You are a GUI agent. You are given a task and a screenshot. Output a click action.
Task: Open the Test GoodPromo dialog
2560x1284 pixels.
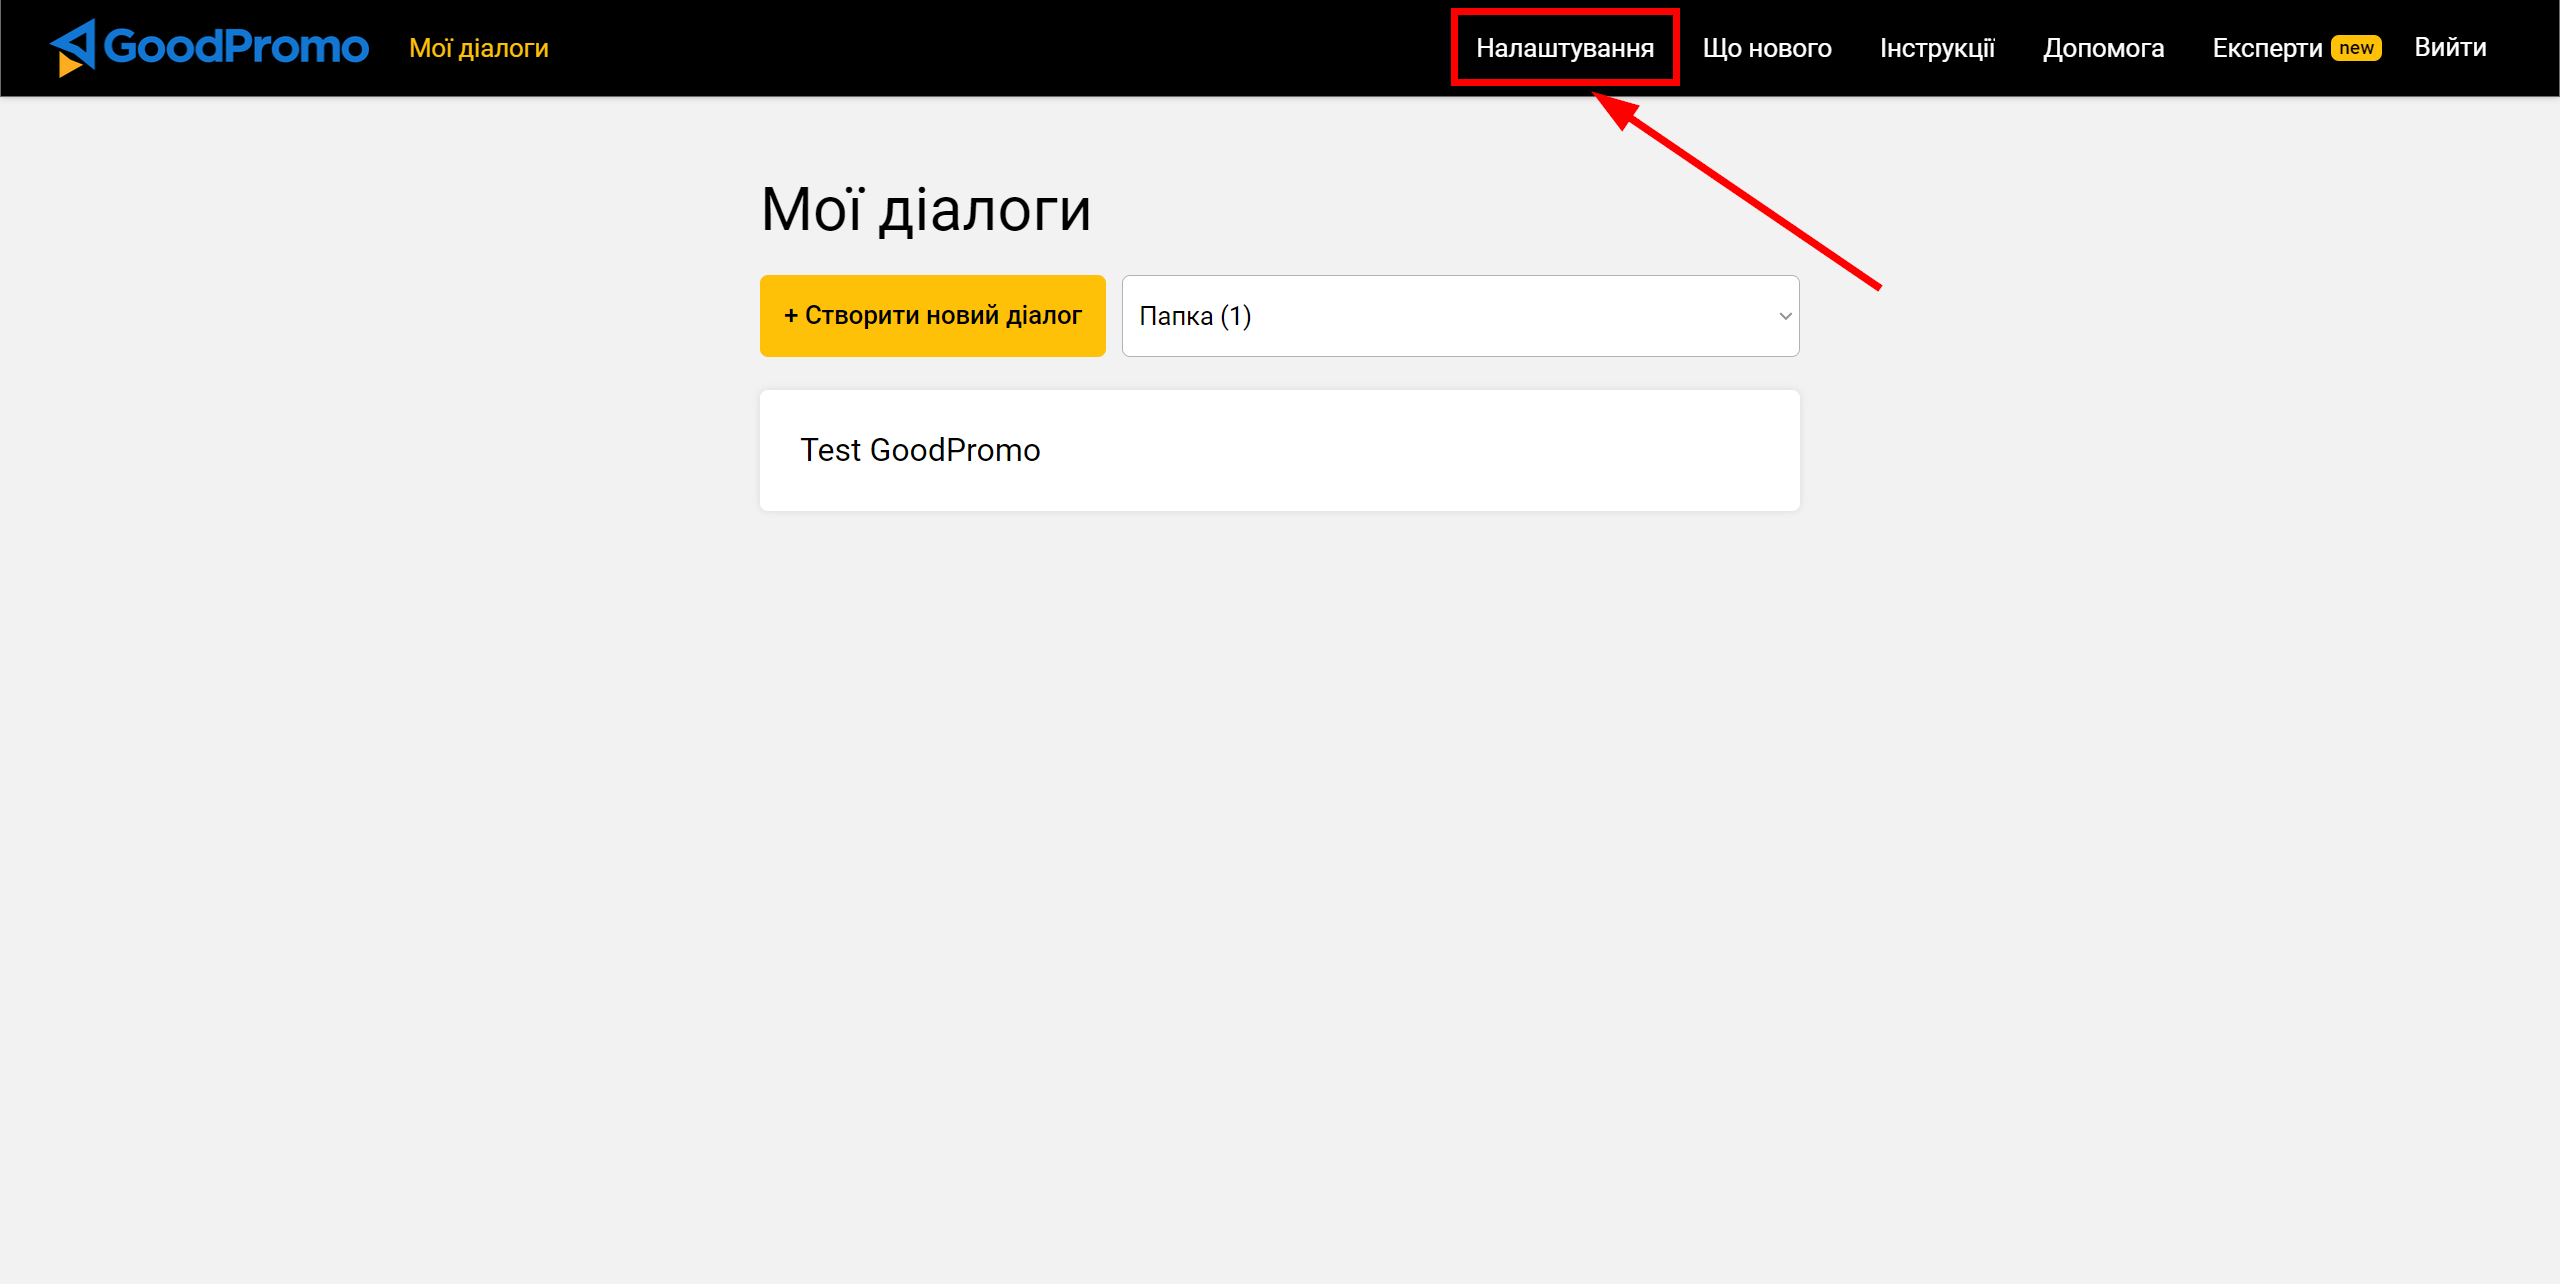coord(1279,450)
